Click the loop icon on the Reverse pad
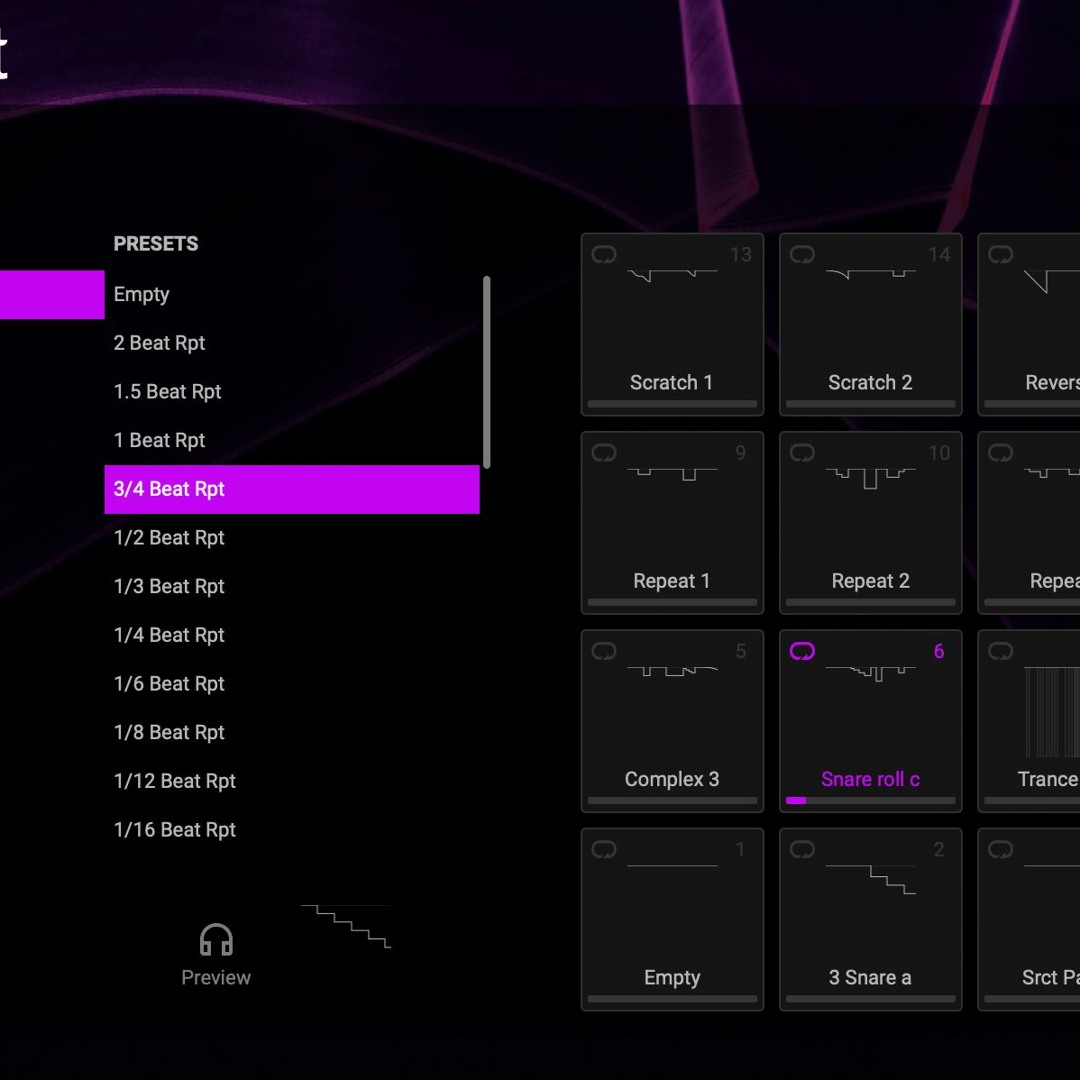 pyautogui.click(x=1000, y=255)
